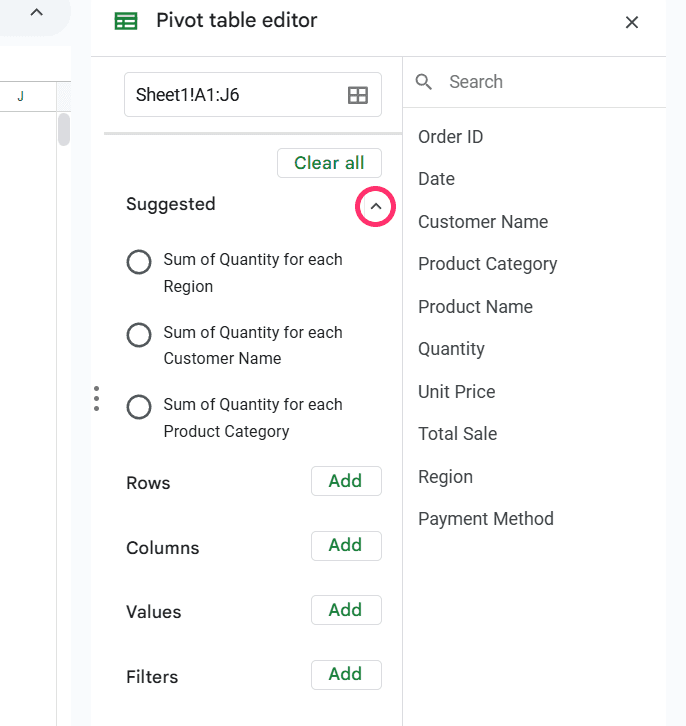The width and height of the screenshot is (686, 726).
Task: Select the Region field in list
Action: coord(445,477)
